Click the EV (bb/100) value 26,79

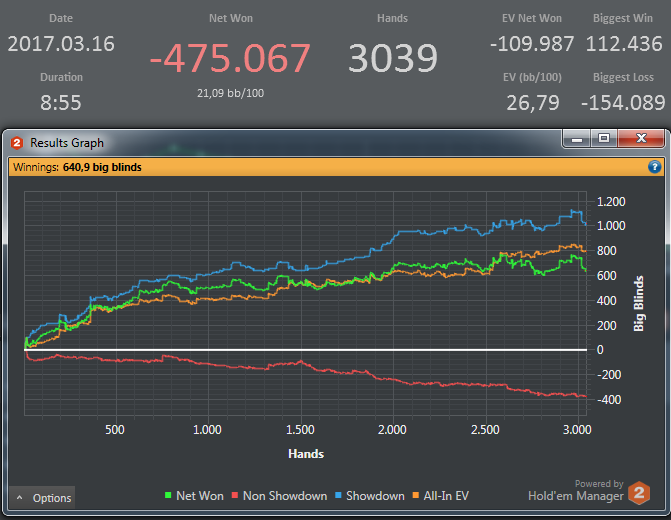click(x=533, y=103)
